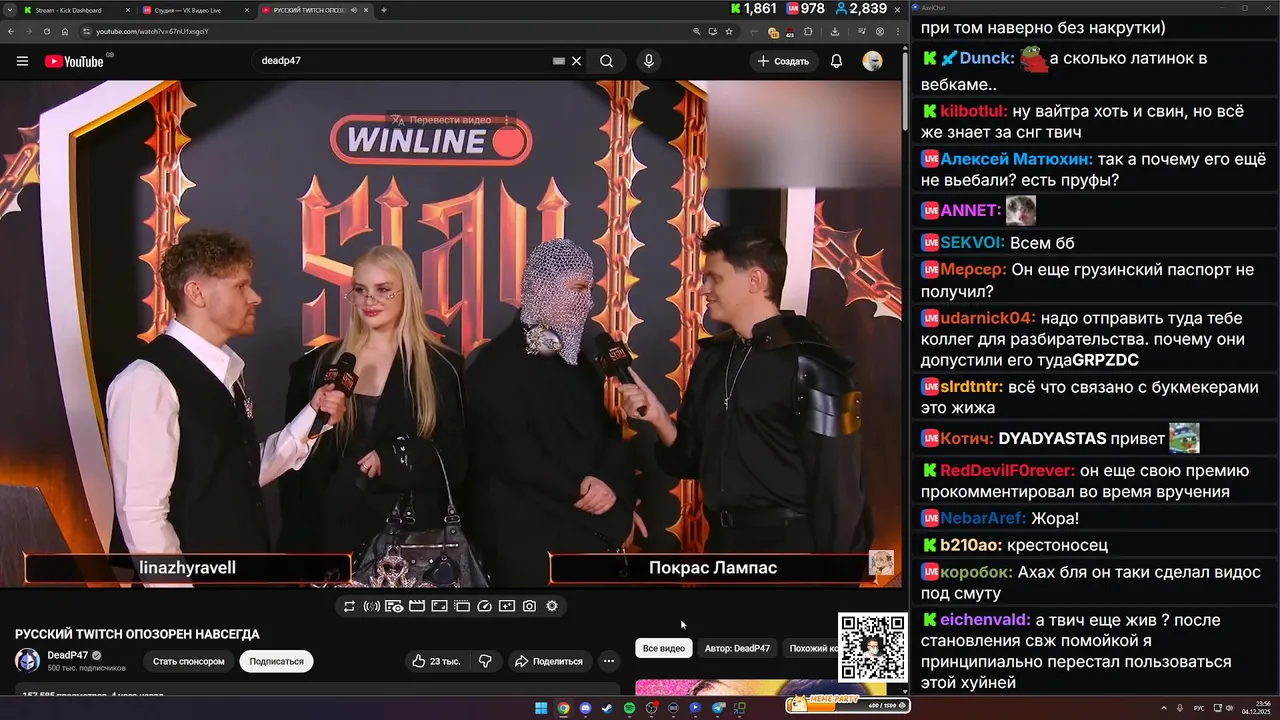Click Поделиться share button

[x=548, y=661]
